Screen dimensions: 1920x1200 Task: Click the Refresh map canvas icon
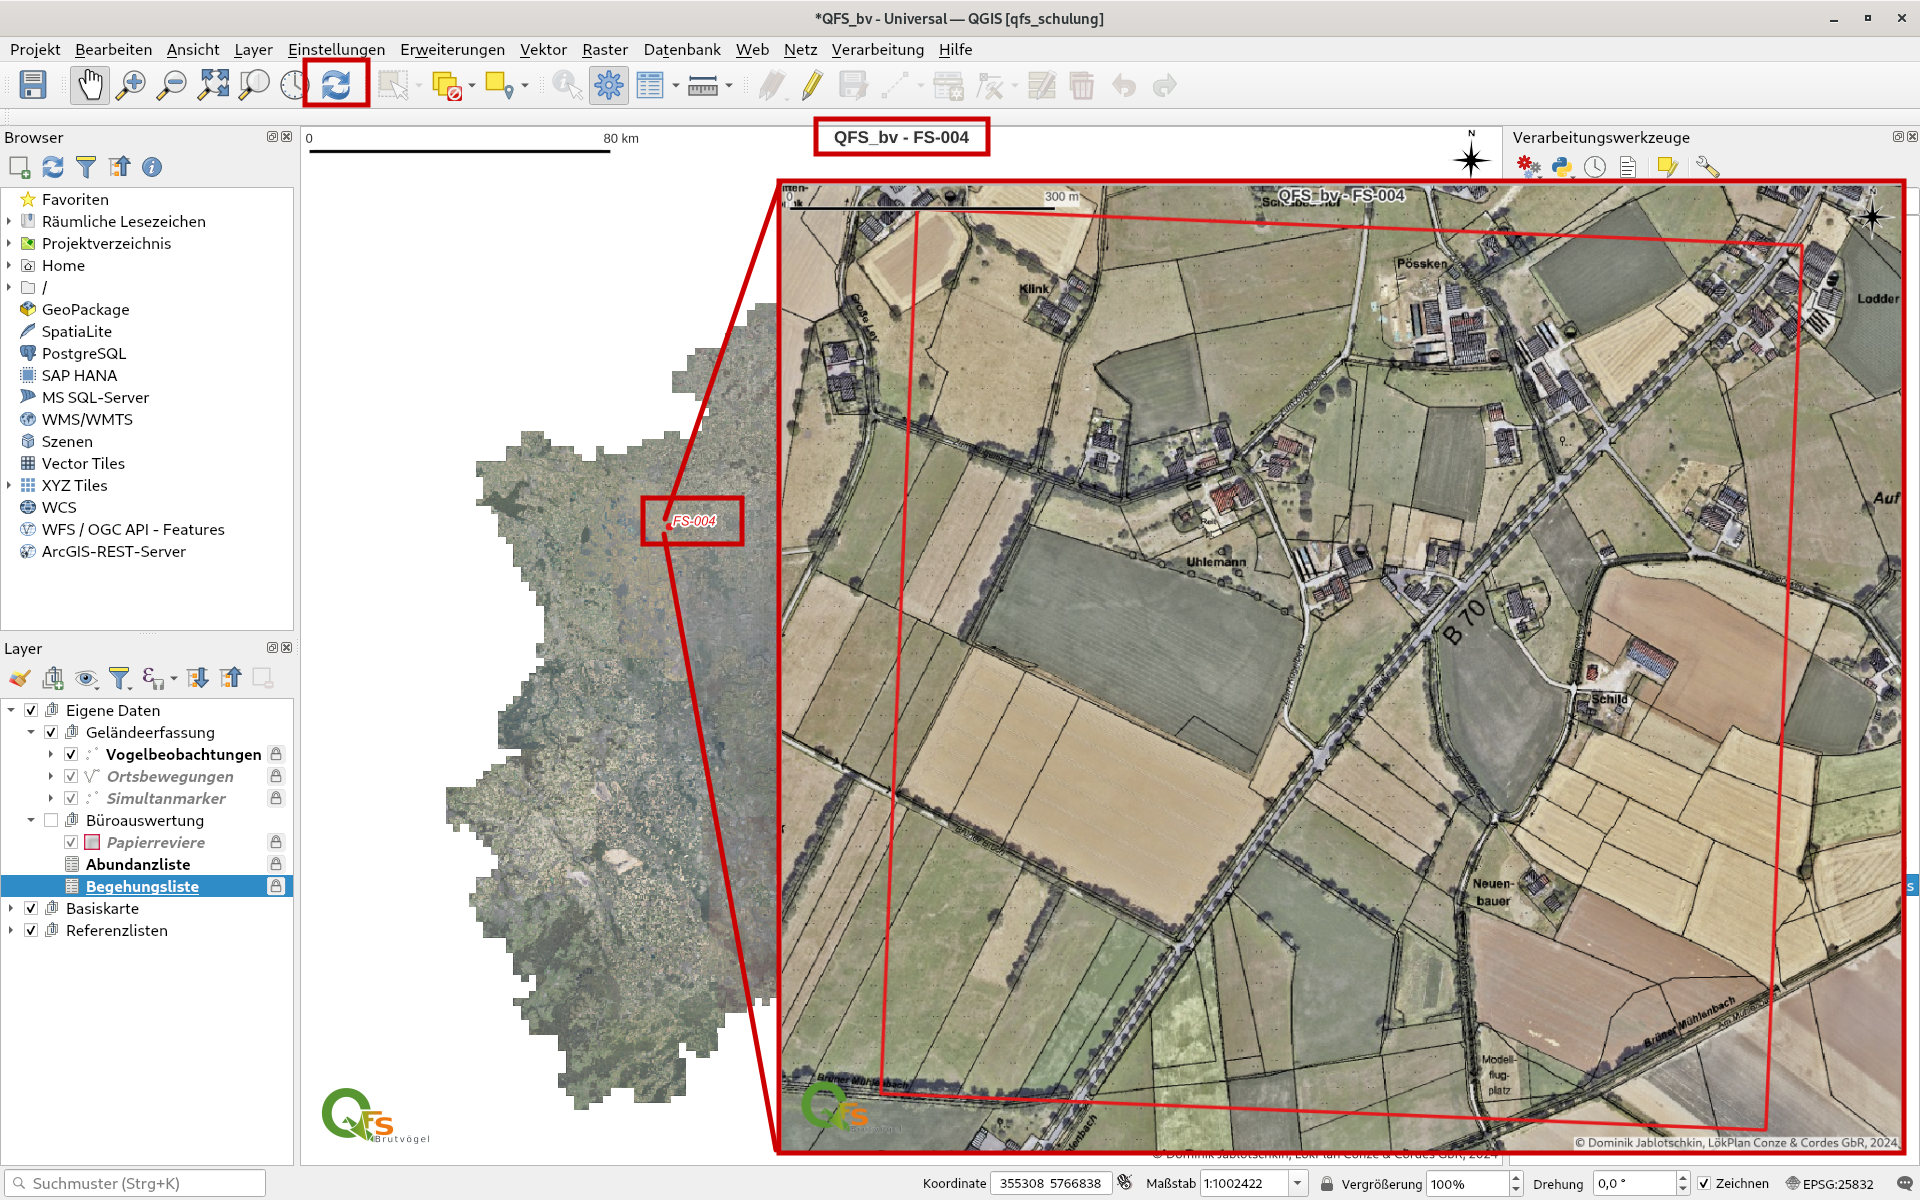pos(336,86)
